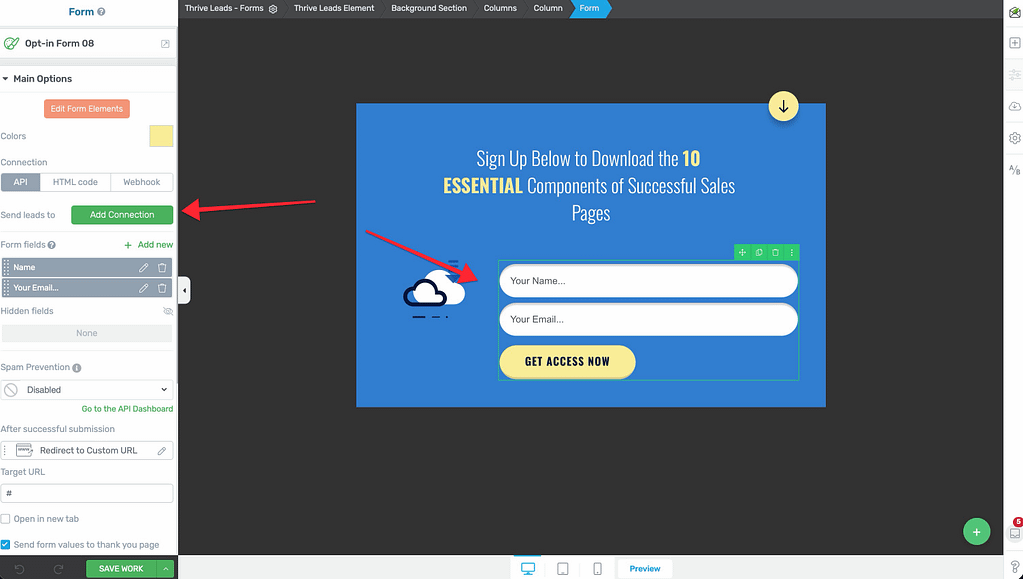
Task: Open the yellow Colors swatch
Action: 161,136
